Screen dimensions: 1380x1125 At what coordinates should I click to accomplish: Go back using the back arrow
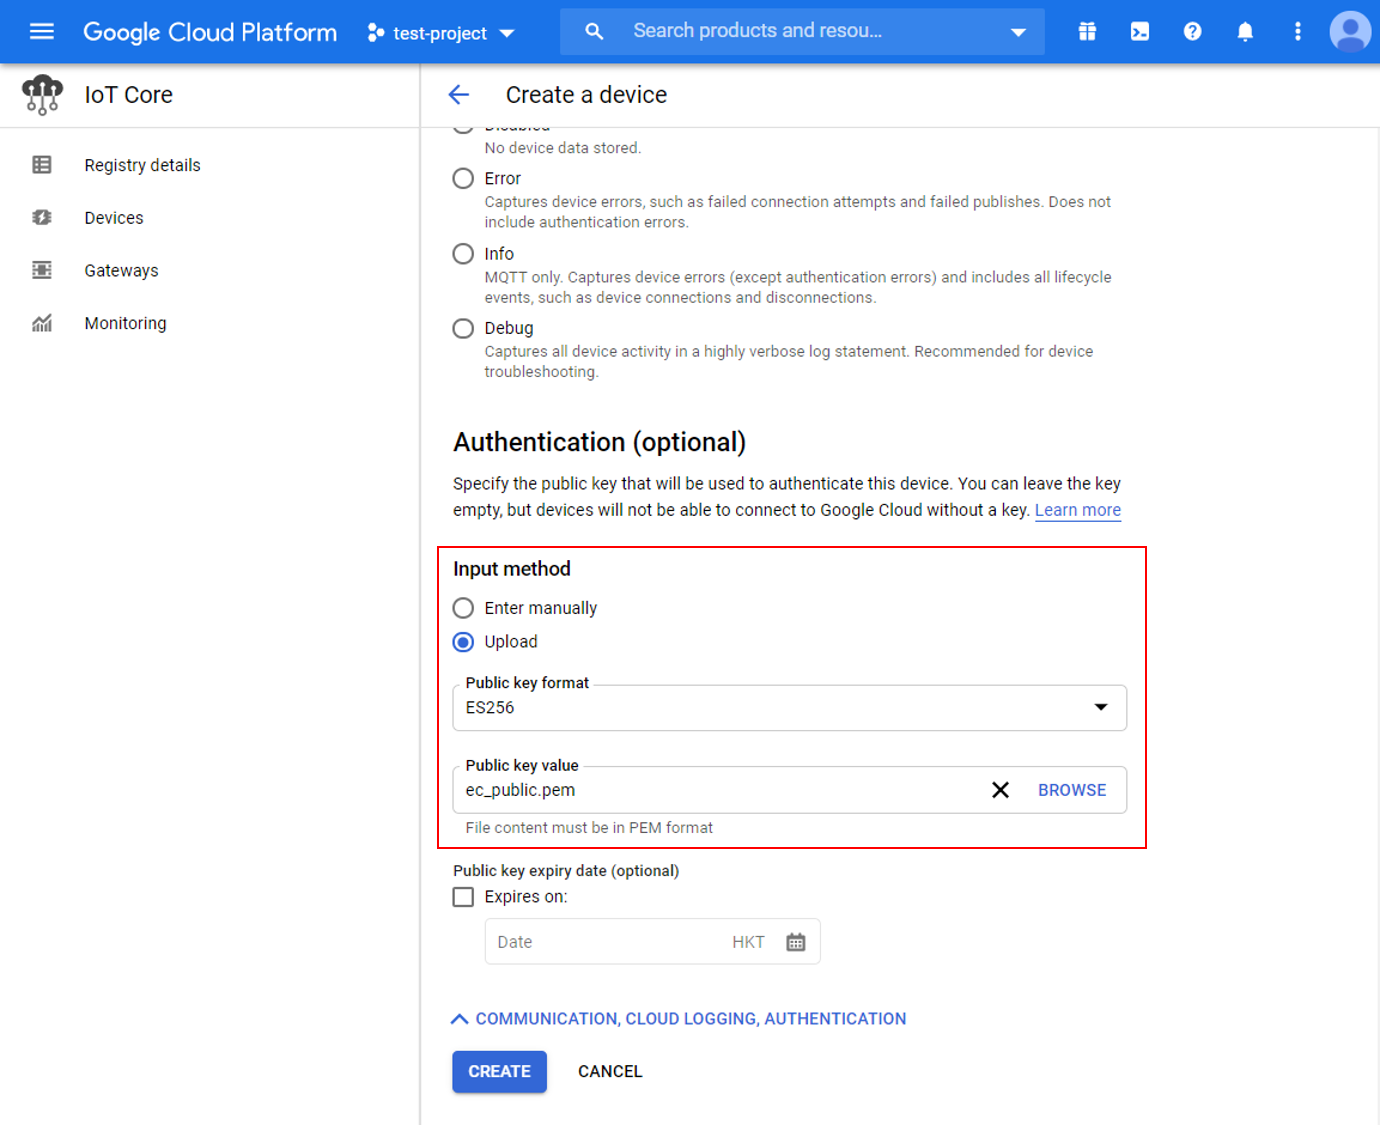tap(459, 95)
